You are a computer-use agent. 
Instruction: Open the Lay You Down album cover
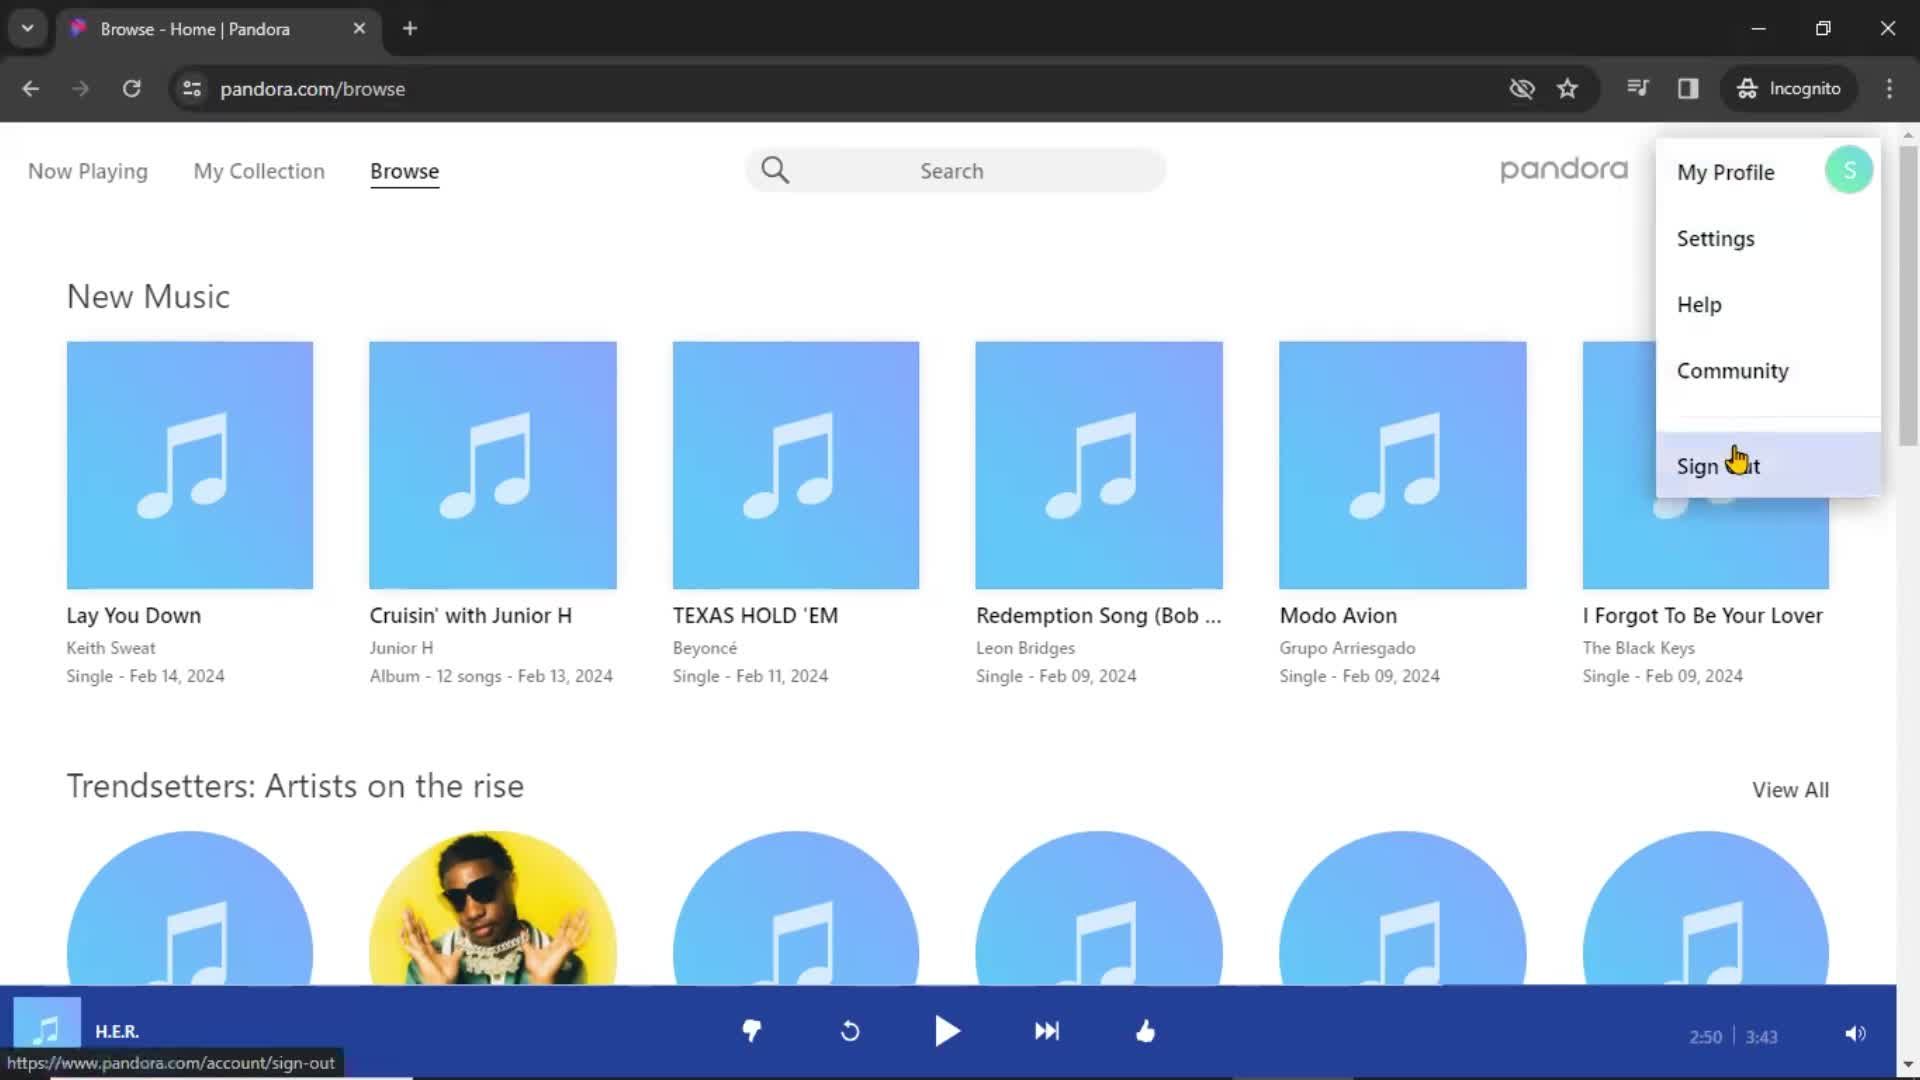pos(190,465)
